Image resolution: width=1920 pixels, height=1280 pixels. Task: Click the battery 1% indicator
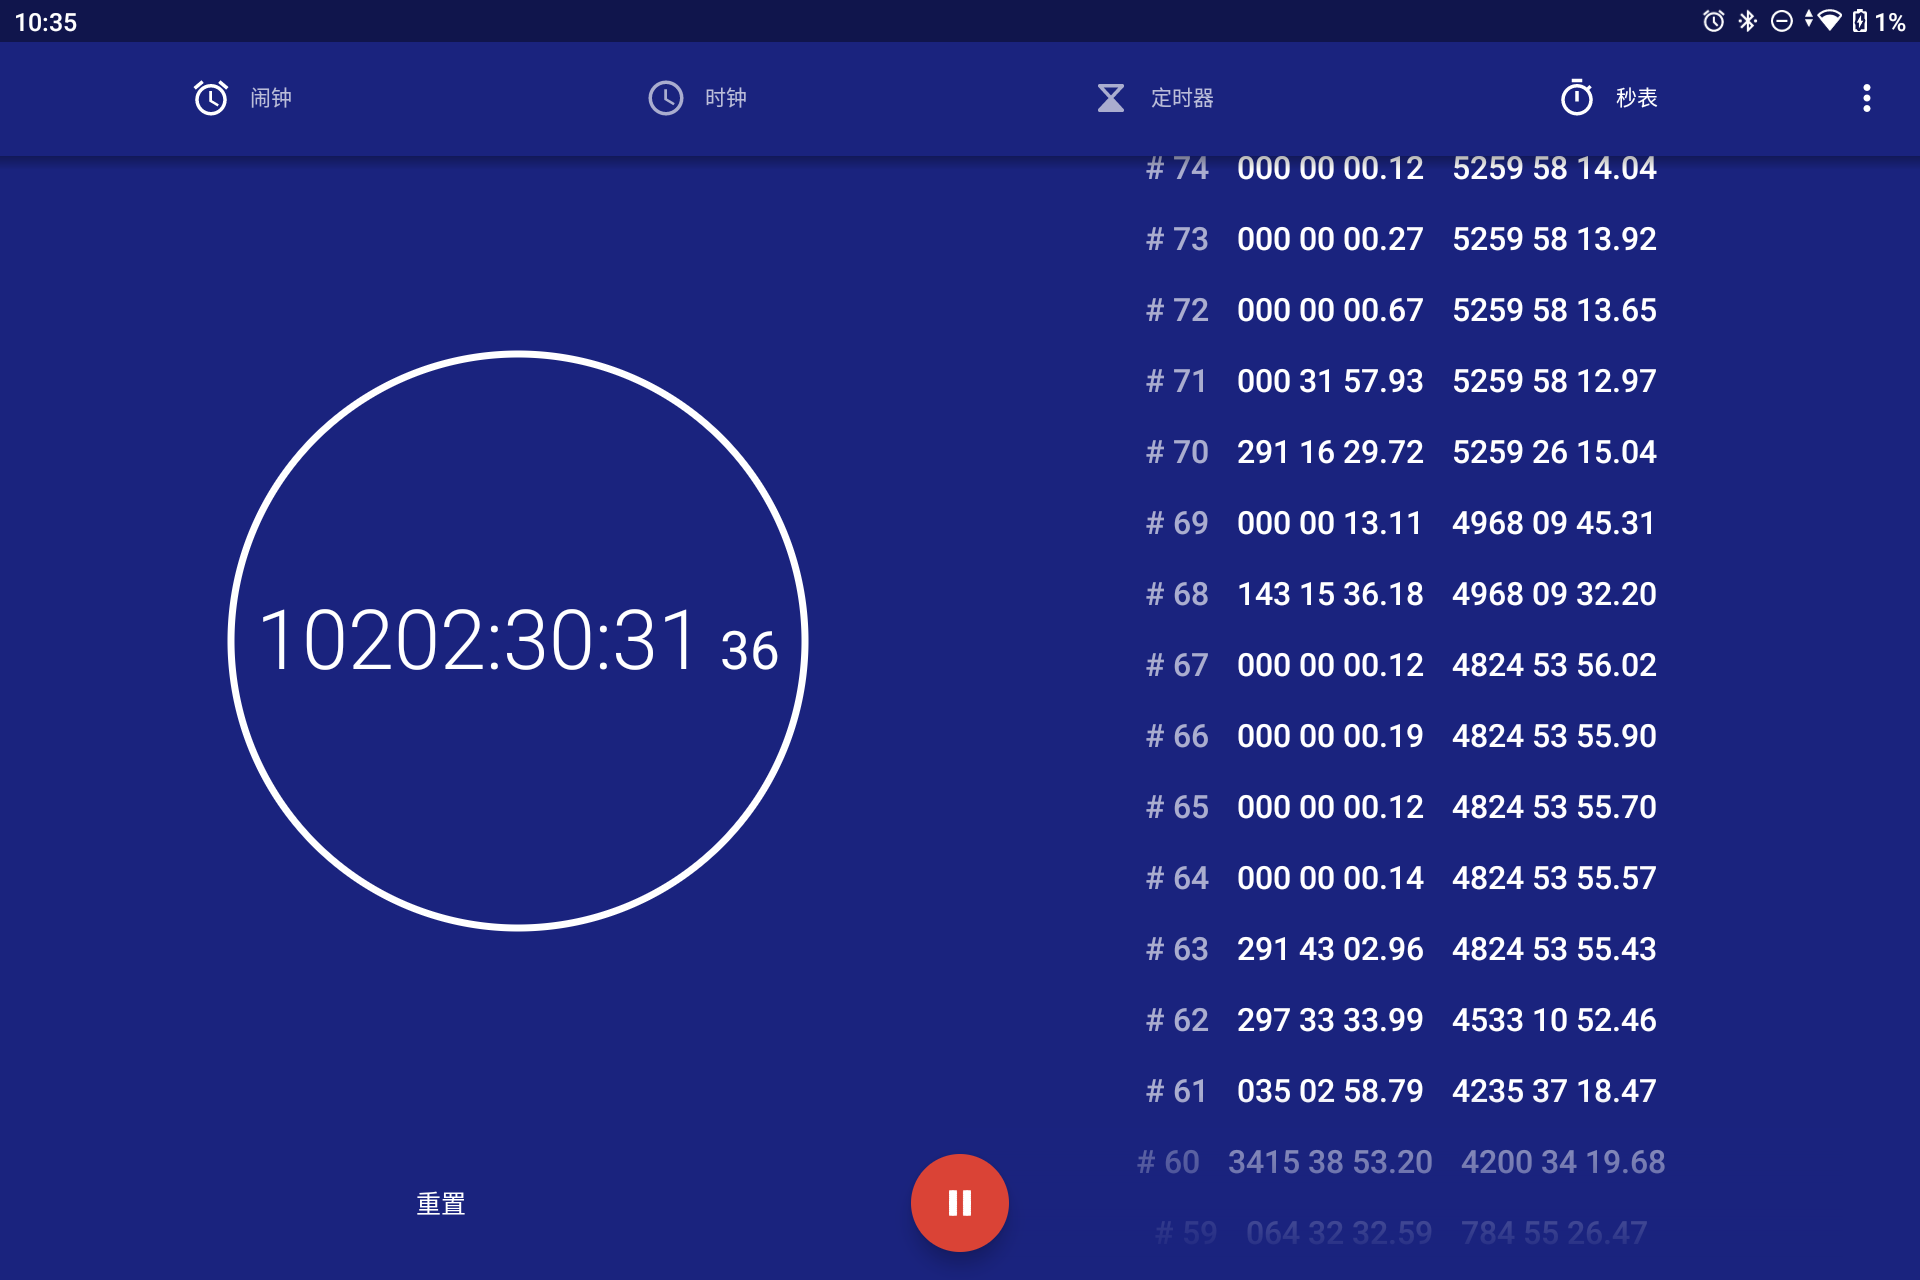pyautogui.click(x=1880, y=21)
